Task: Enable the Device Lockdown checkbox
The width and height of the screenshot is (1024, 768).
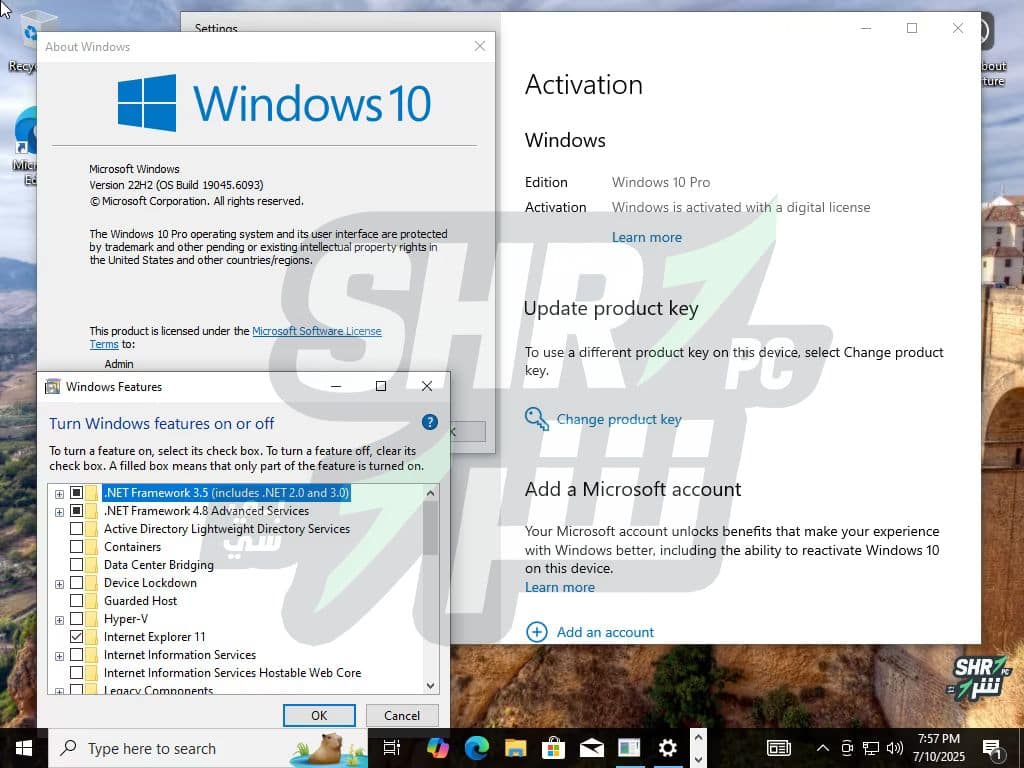Action: click(76, 583)
